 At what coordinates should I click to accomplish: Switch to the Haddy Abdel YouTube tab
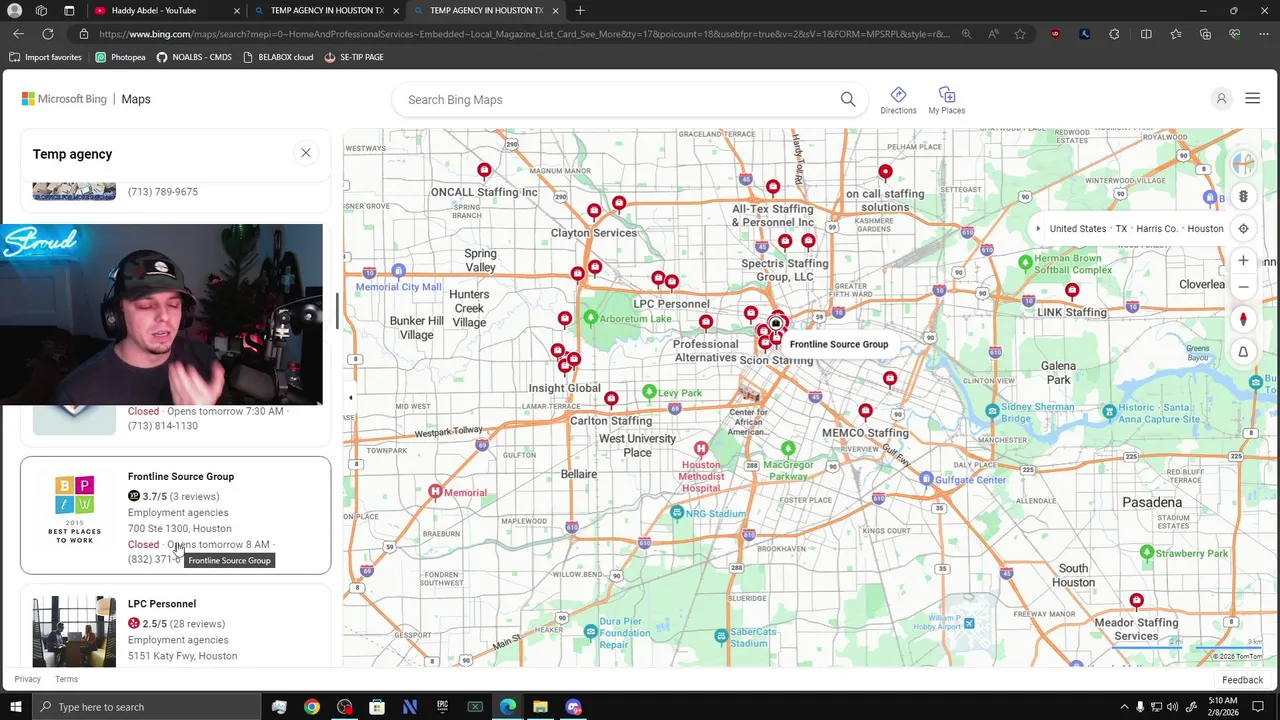pyautogui.click(x=165, y=11)
